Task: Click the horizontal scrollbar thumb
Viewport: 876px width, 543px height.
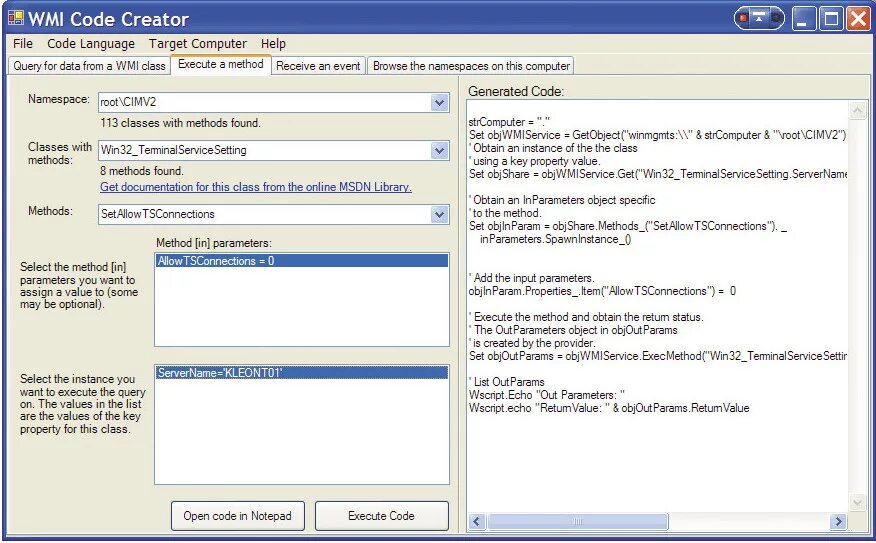Action: coord(577,521)
